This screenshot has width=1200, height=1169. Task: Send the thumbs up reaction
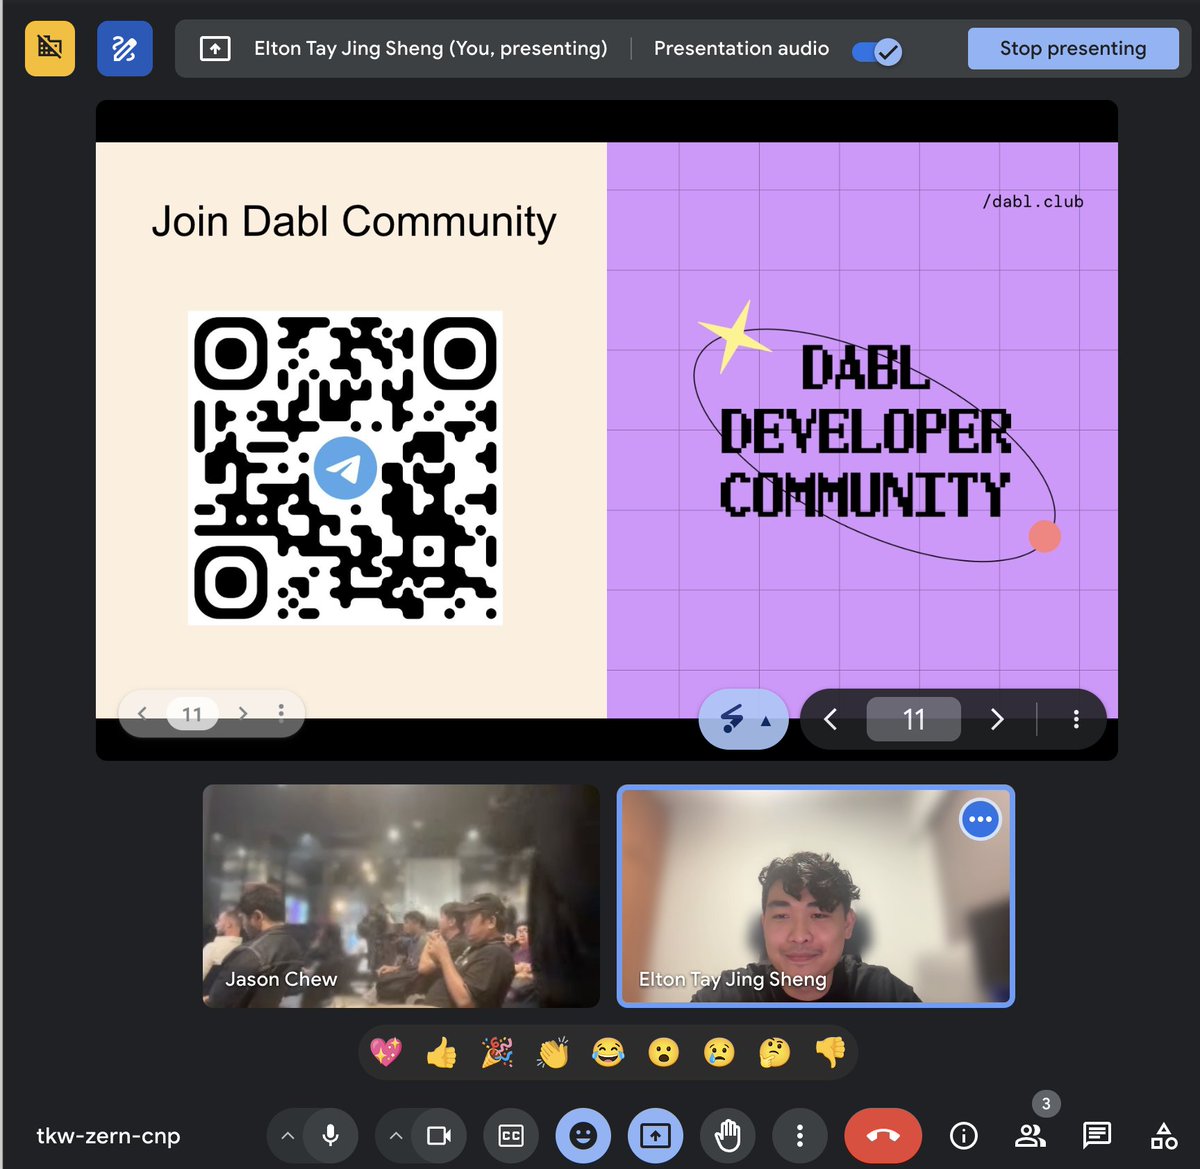[x=441, y=1052]
